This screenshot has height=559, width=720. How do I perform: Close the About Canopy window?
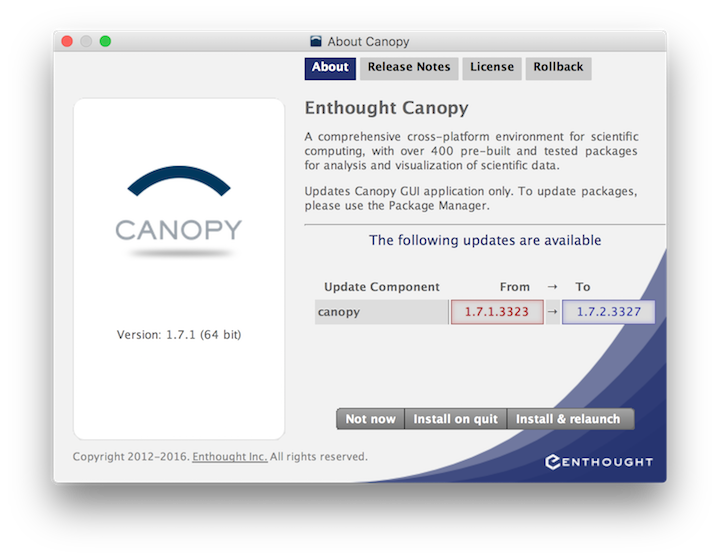coord(67,41)
